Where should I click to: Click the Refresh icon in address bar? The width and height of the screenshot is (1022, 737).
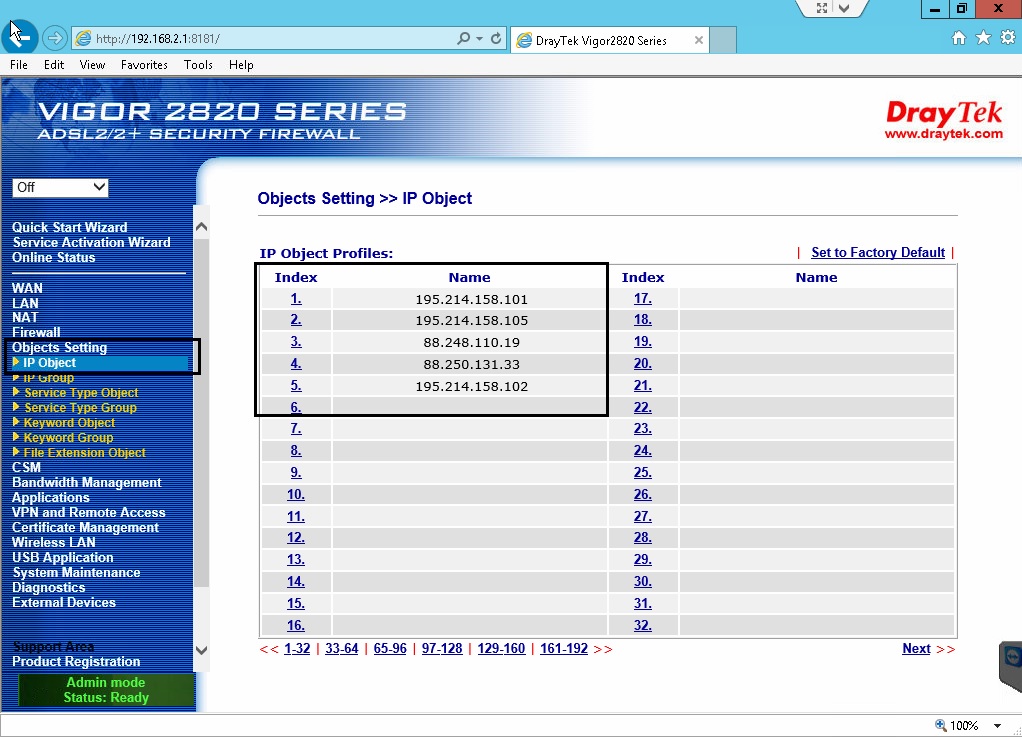pos(496,39)
